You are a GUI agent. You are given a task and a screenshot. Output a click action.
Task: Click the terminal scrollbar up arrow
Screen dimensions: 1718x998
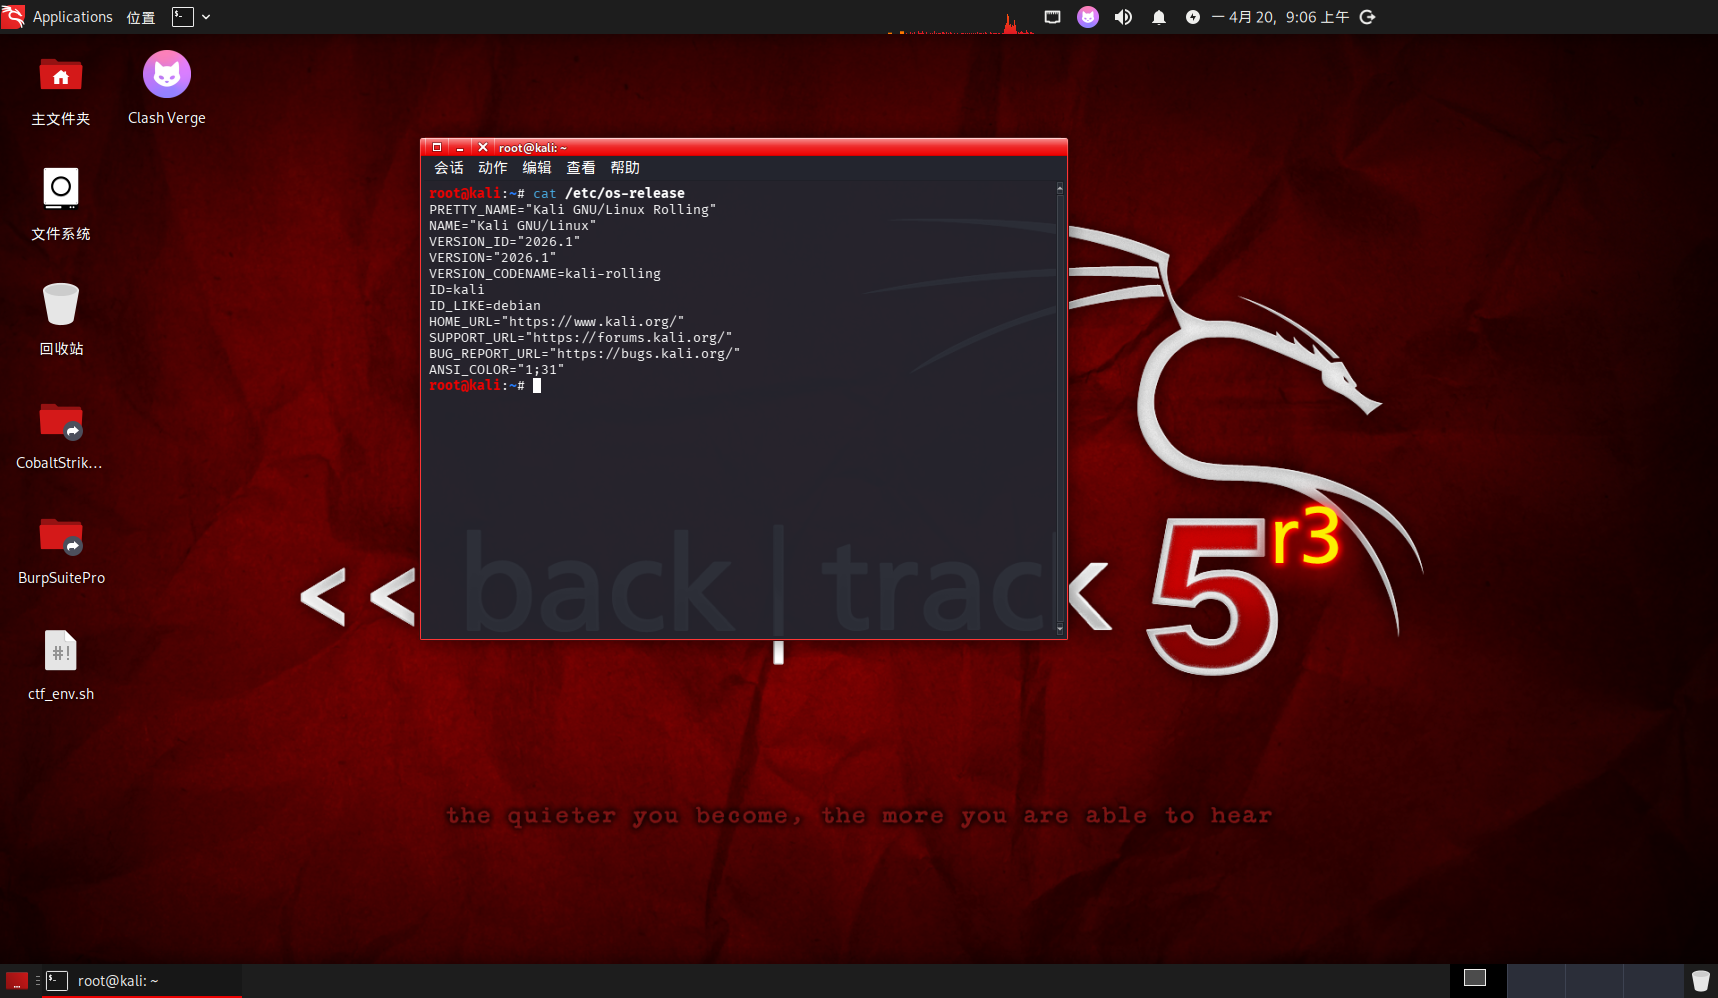pos(1060,188)
